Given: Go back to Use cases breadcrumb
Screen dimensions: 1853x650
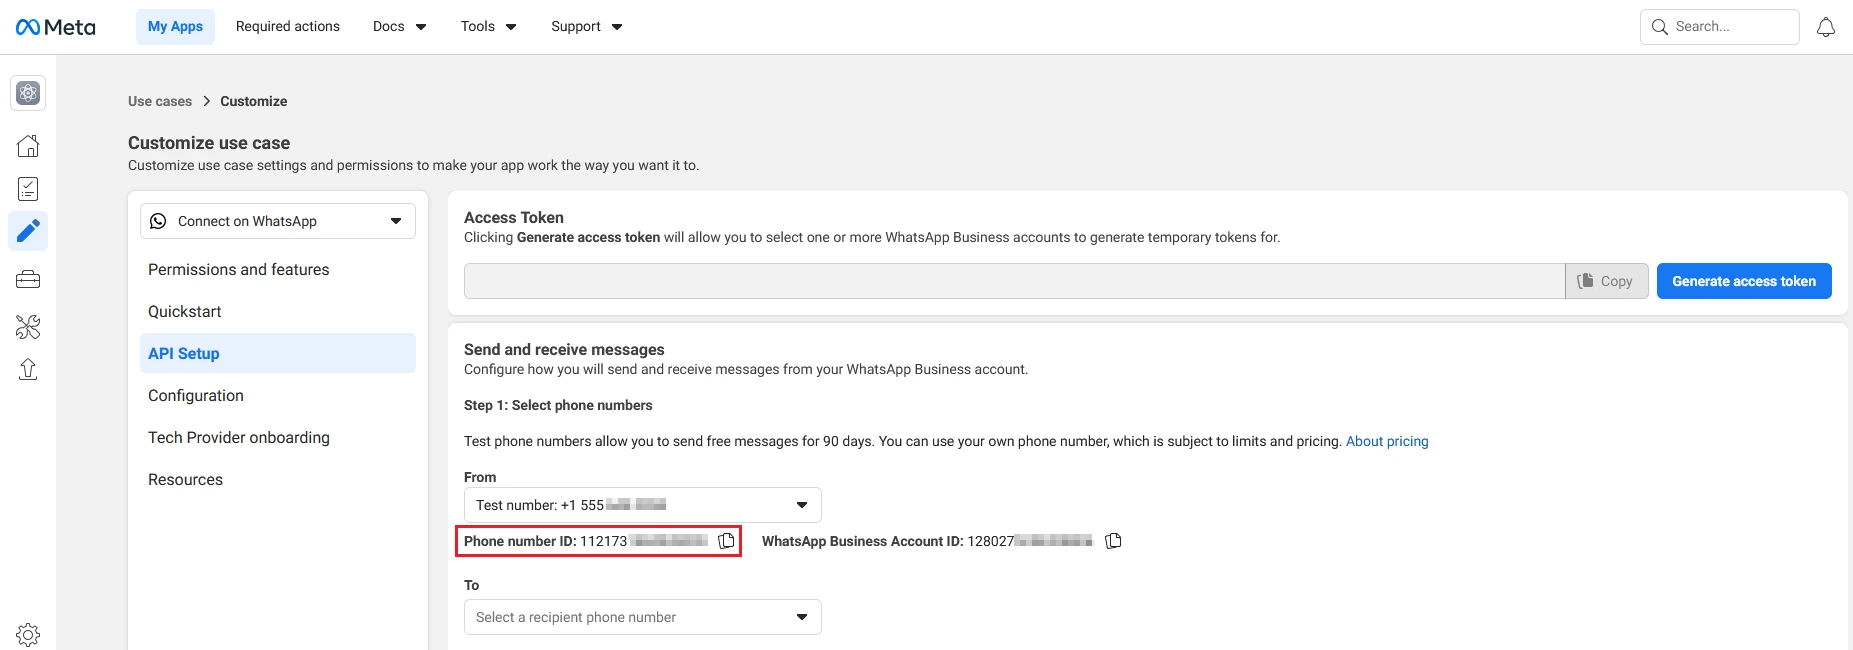Looking at the screenshot, I should [160, 101].
